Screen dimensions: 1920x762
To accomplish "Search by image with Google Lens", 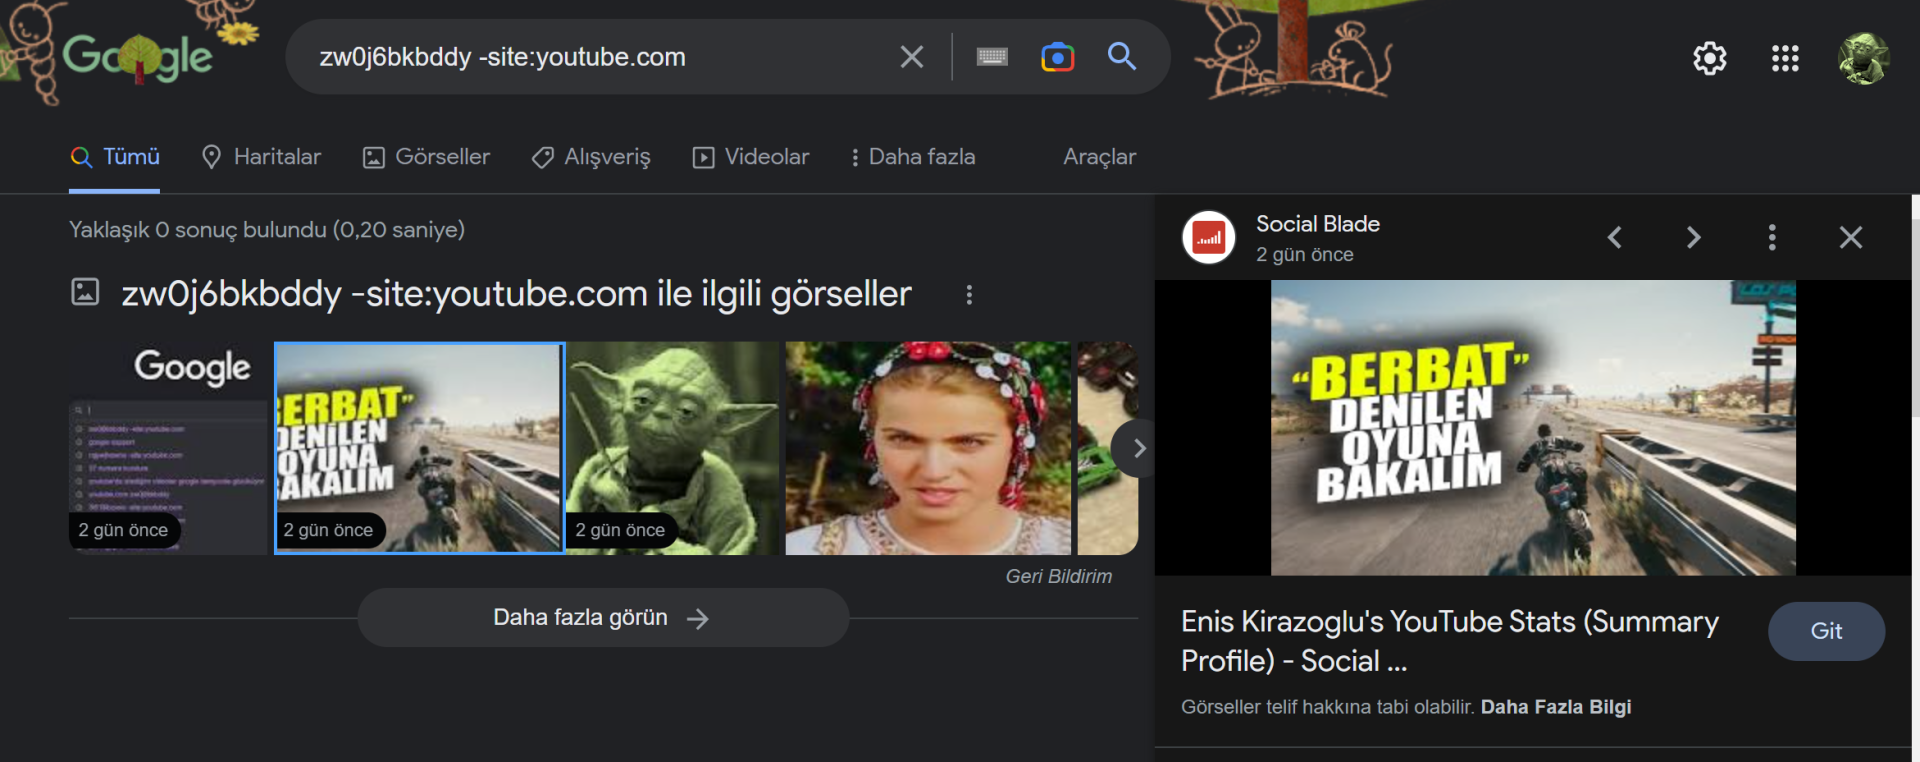I will (x=1057, y=57).
